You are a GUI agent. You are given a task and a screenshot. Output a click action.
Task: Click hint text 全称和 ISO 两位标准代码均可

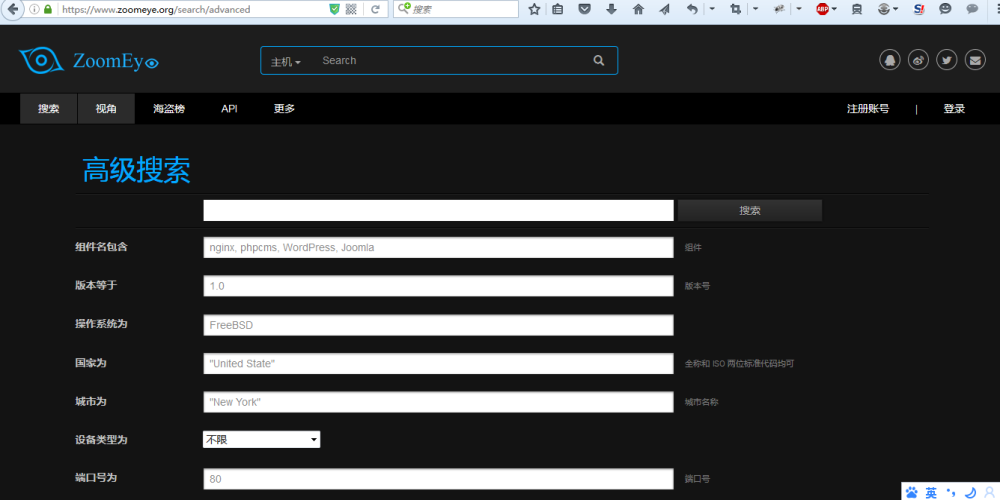739,364
